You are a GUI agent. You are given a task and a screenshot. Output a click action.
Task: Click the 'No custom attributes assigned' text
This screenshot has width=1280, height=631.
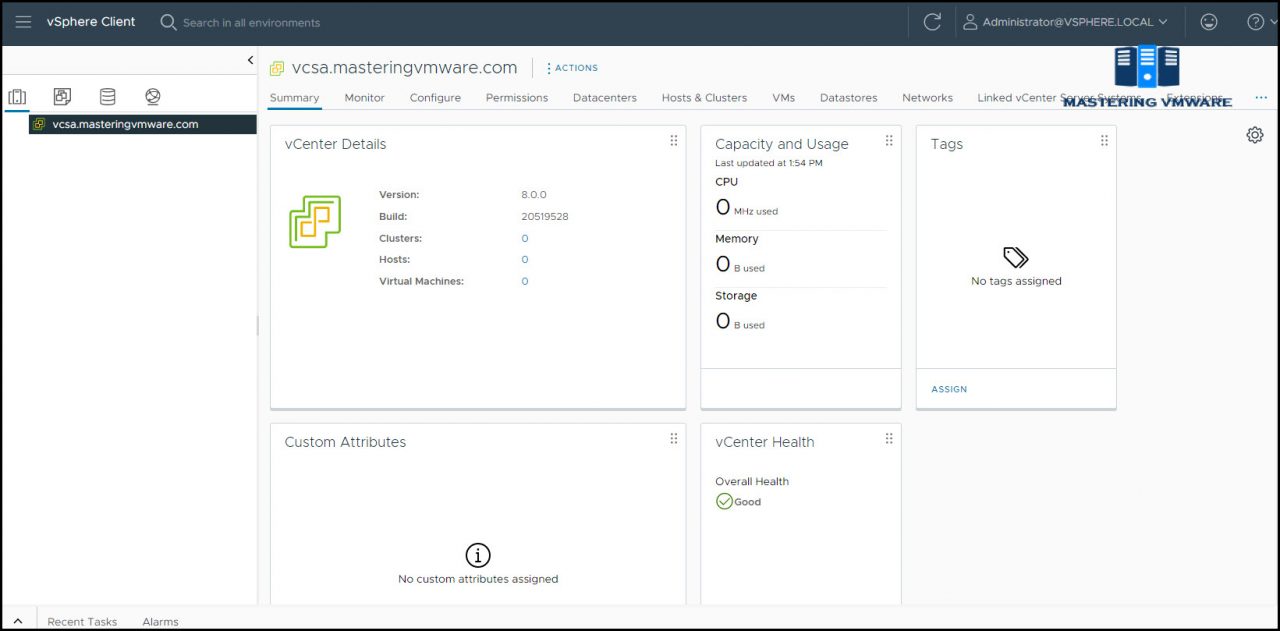tap(478, 579)
